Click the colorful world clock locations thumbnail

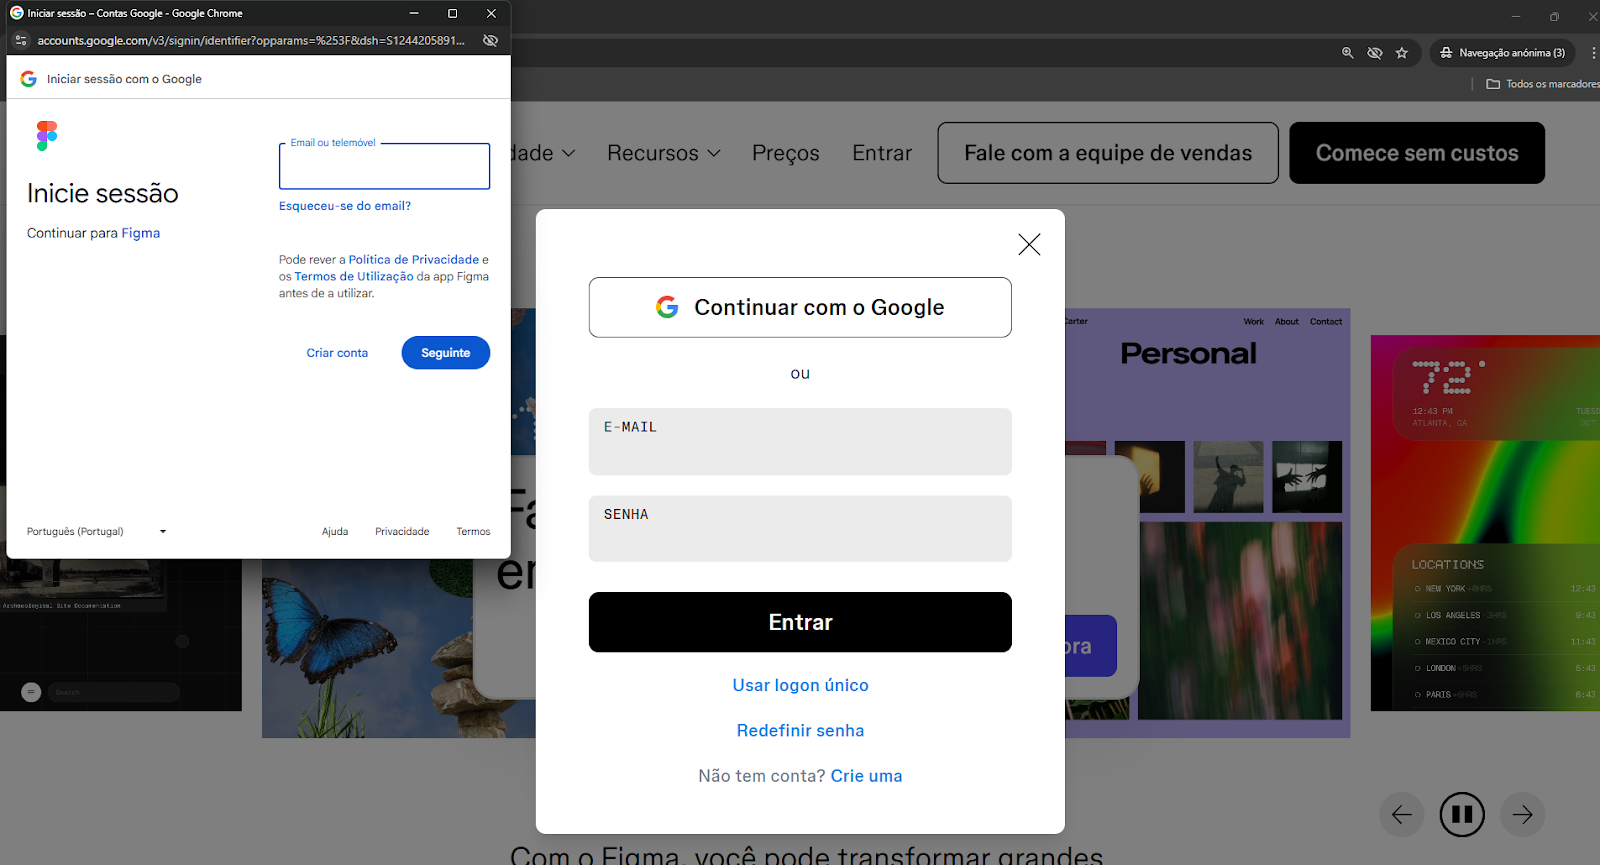[1485, 523]
